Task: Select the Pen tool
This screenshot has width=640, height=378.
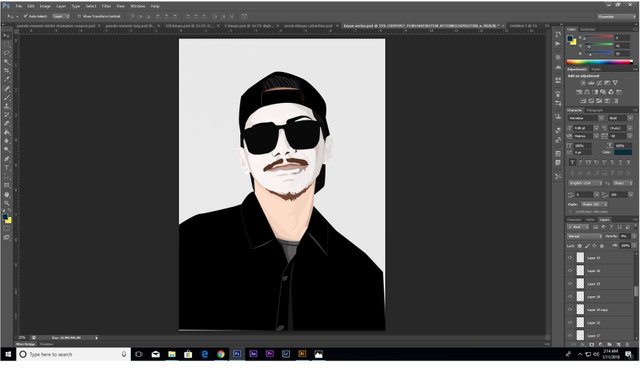Action: pos(7,159)
